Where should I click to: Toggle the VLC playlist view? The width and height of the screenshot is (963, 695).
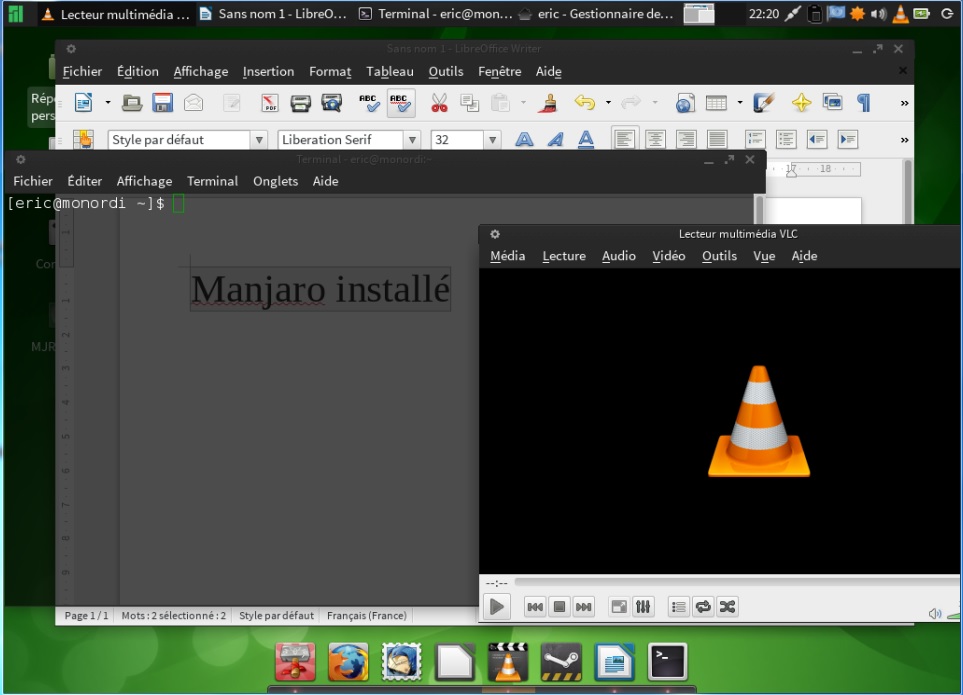679,607
